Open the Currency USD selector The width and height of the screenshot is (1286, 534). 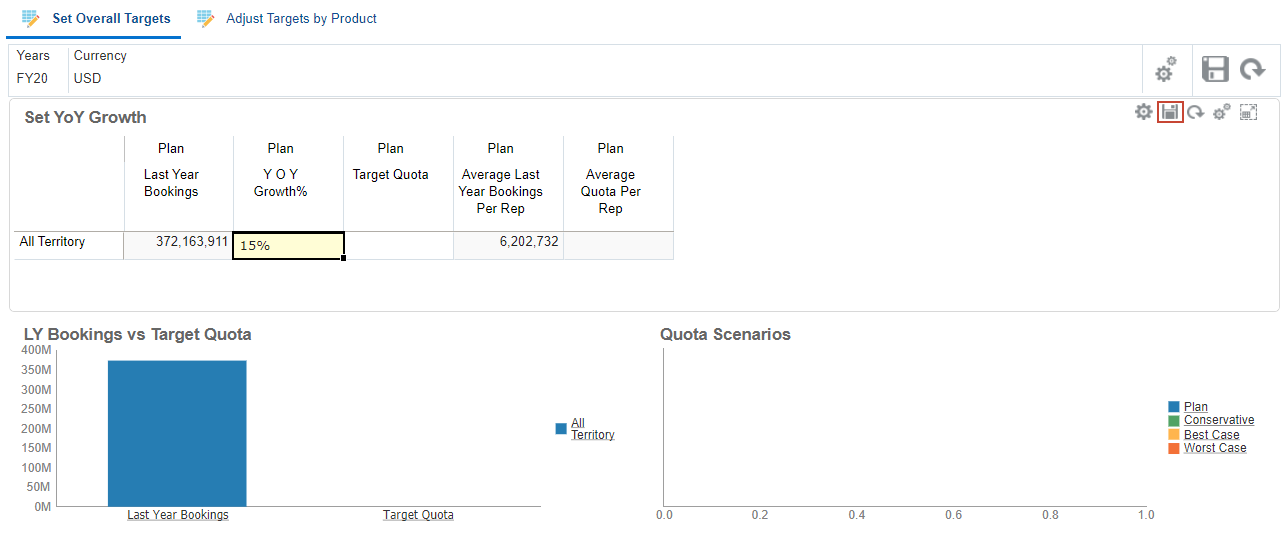pyautogui.click(x=87, y=78)
